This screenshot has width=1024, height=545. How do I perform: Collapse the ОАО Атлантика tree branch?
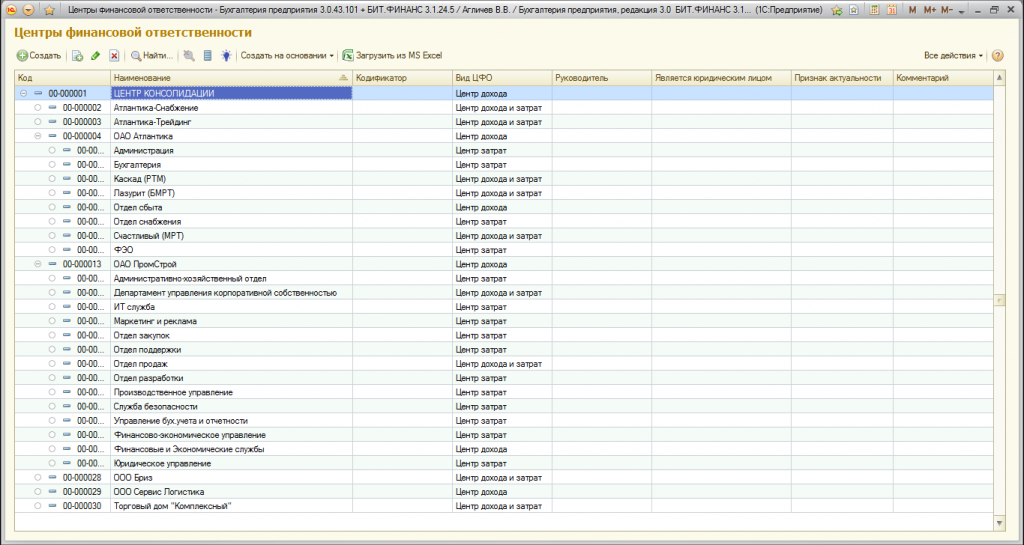(37, 136)
